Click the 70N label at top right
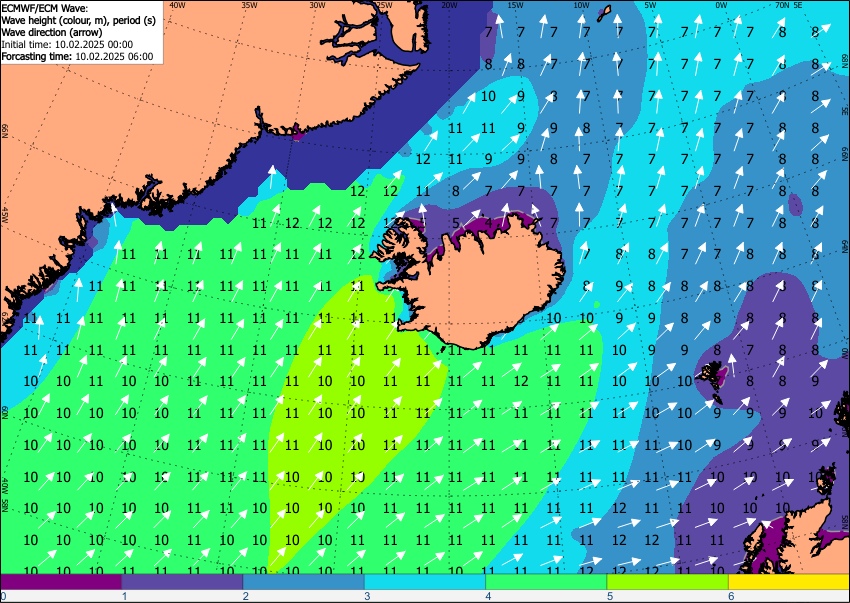Viewport: 850px width, 603px height. click(782, 5)
